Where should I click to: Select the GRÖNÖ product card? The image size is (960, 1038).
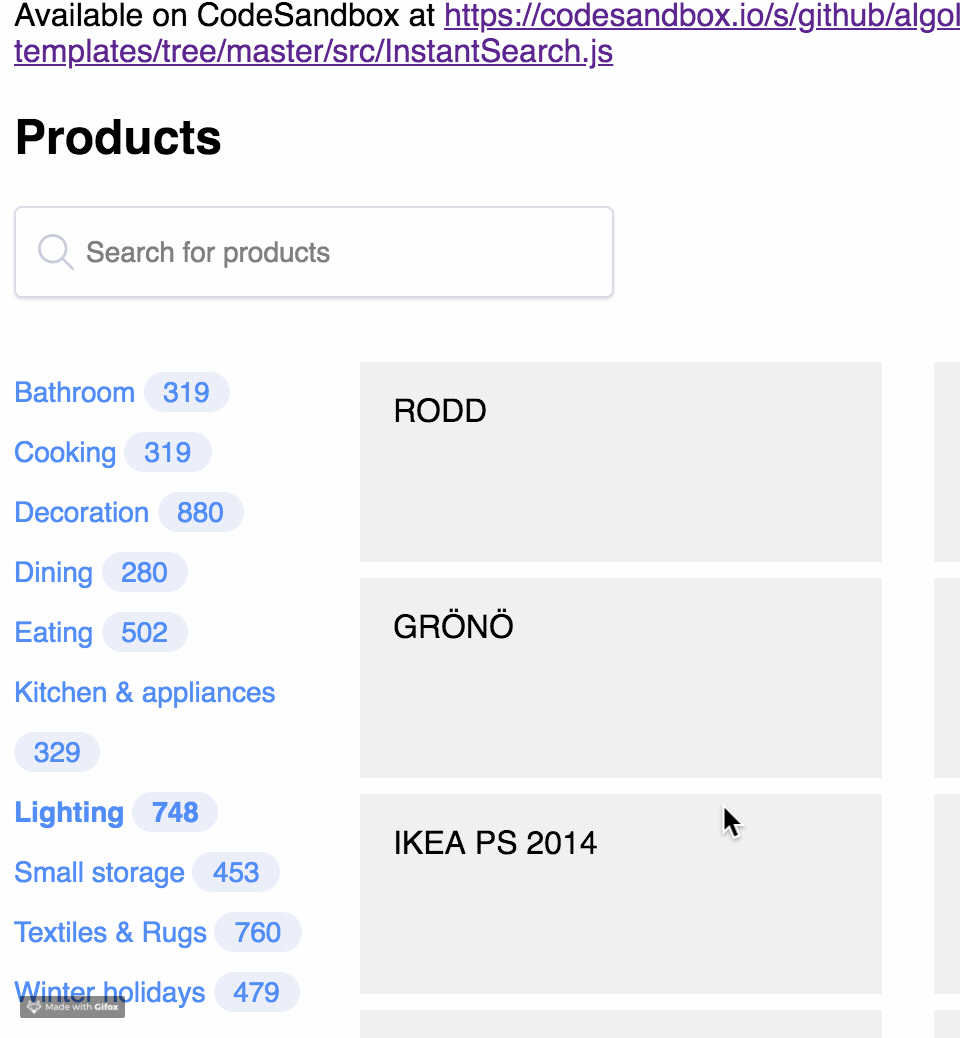(x=620, y=677)
